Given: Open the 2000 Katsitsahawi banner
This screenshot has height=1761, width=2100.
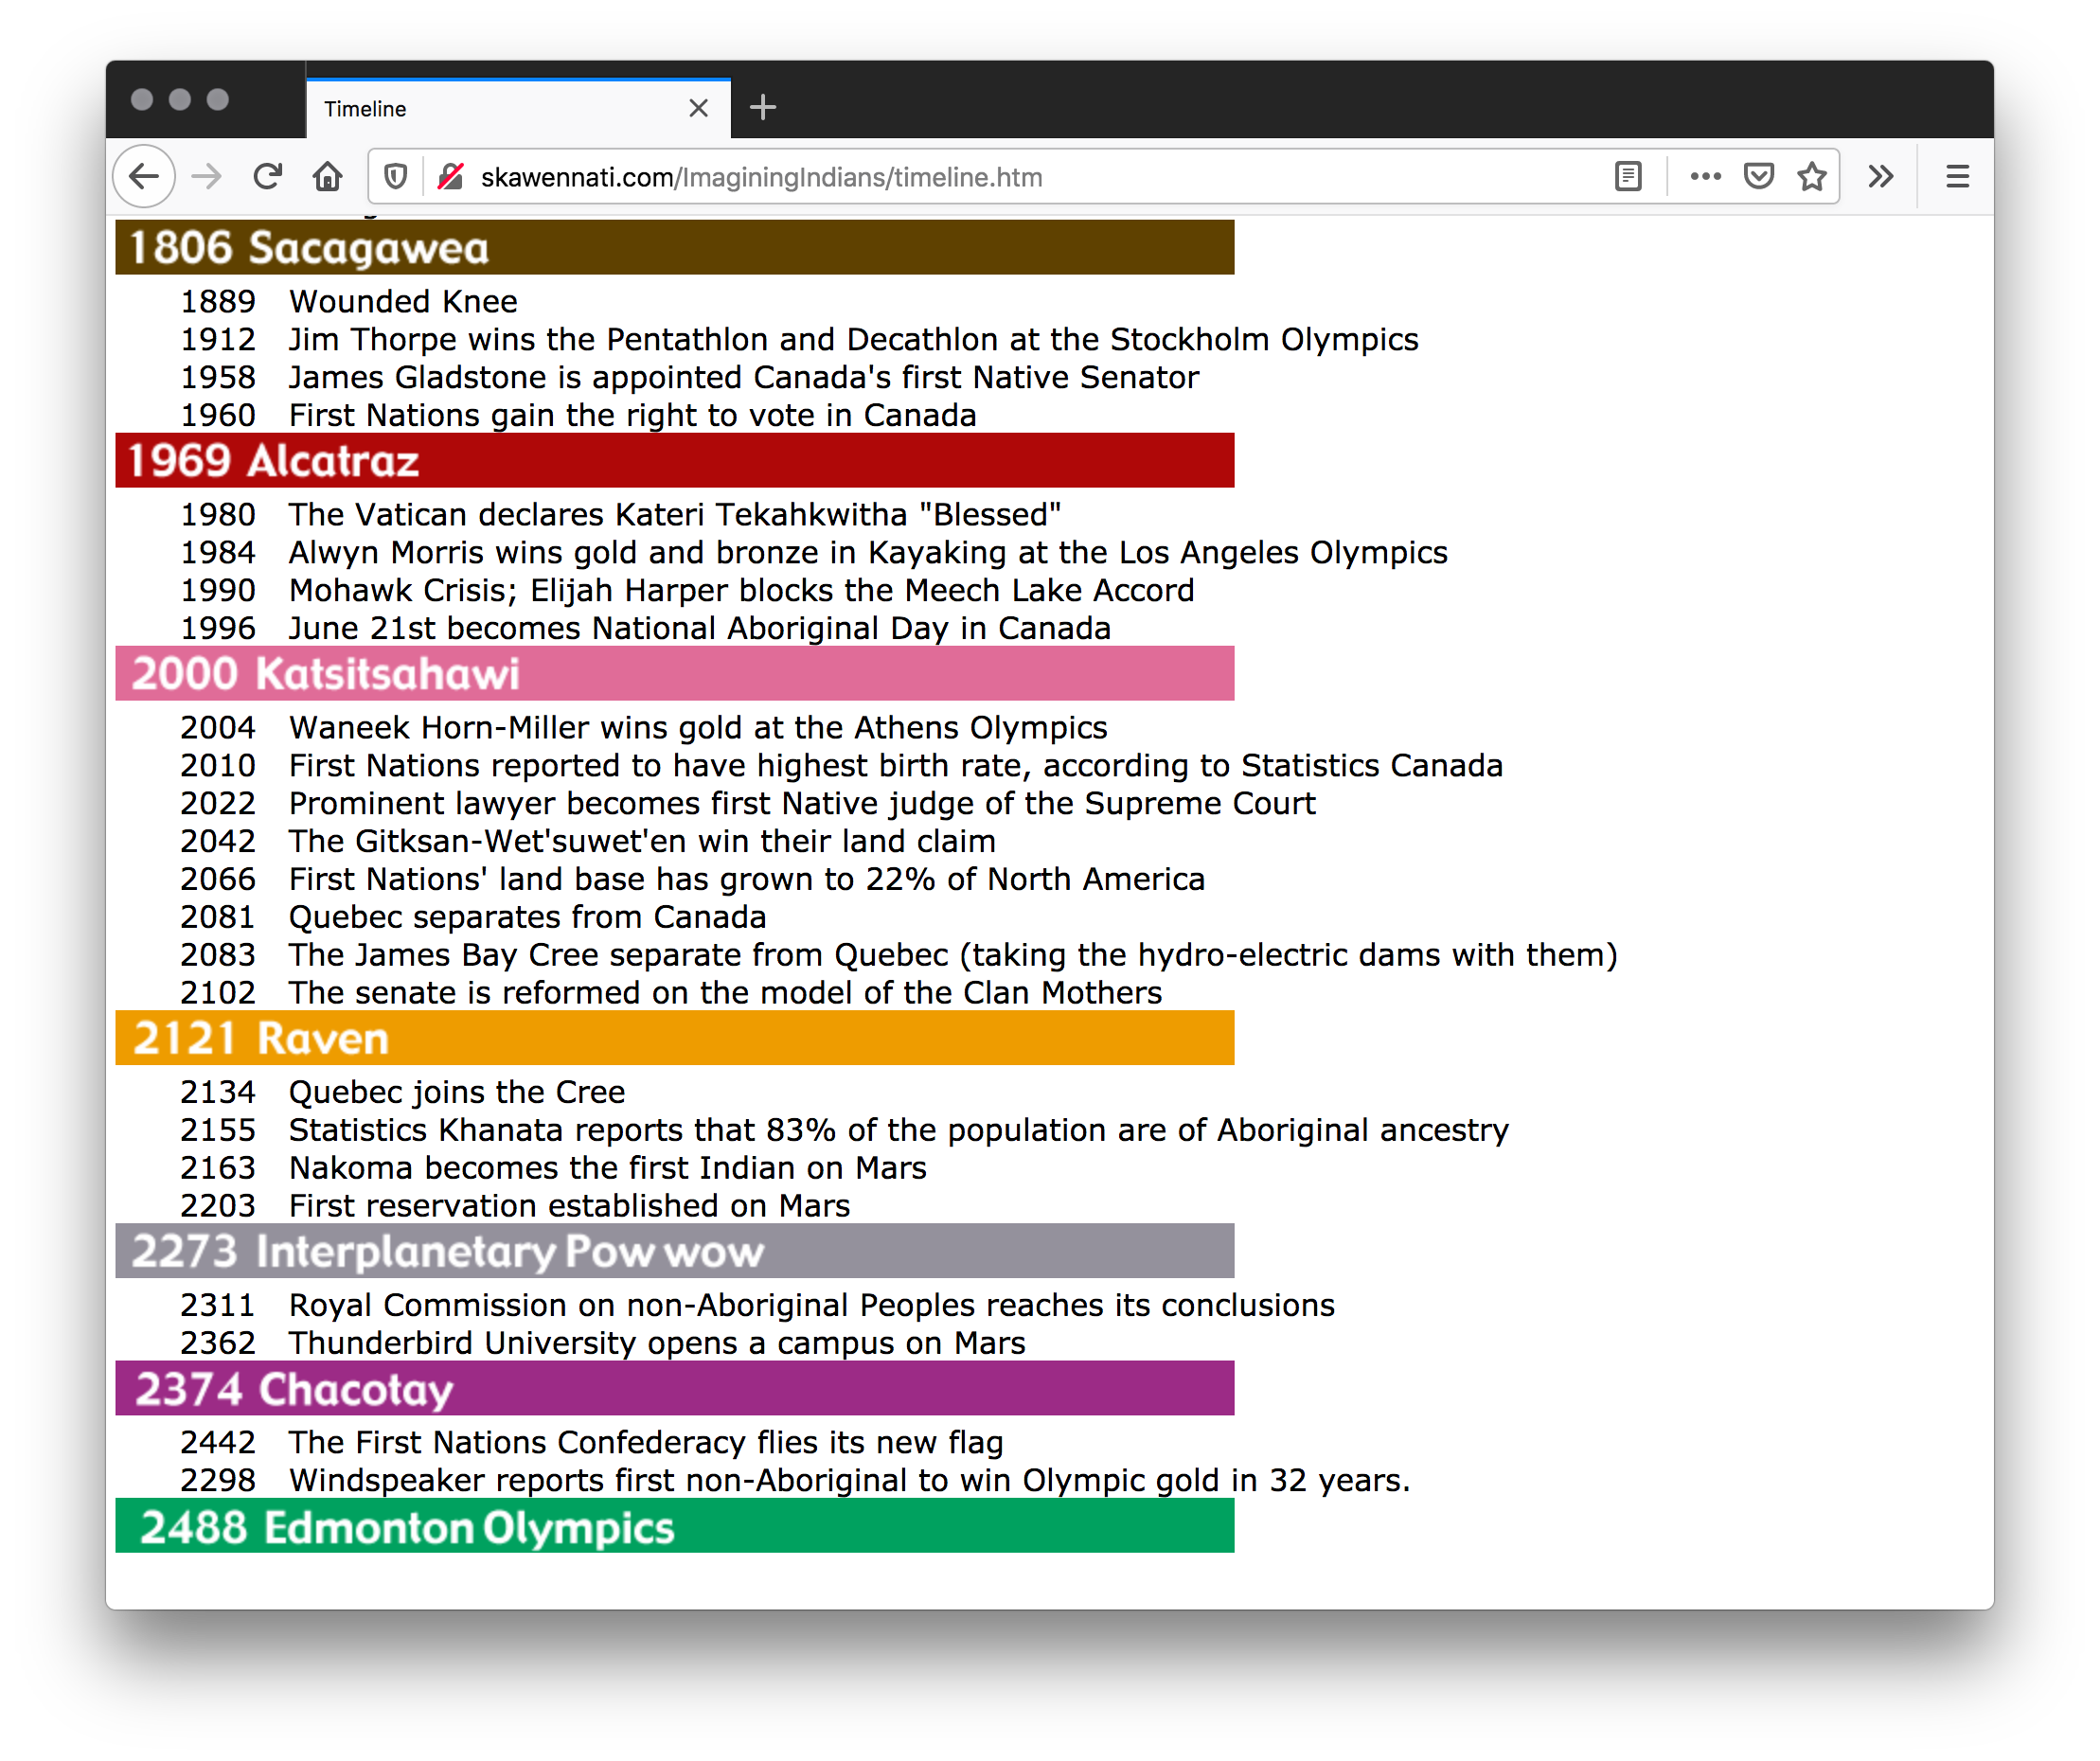Looking at the screenshot, I should pyautogui.click(x=675, y=673).
